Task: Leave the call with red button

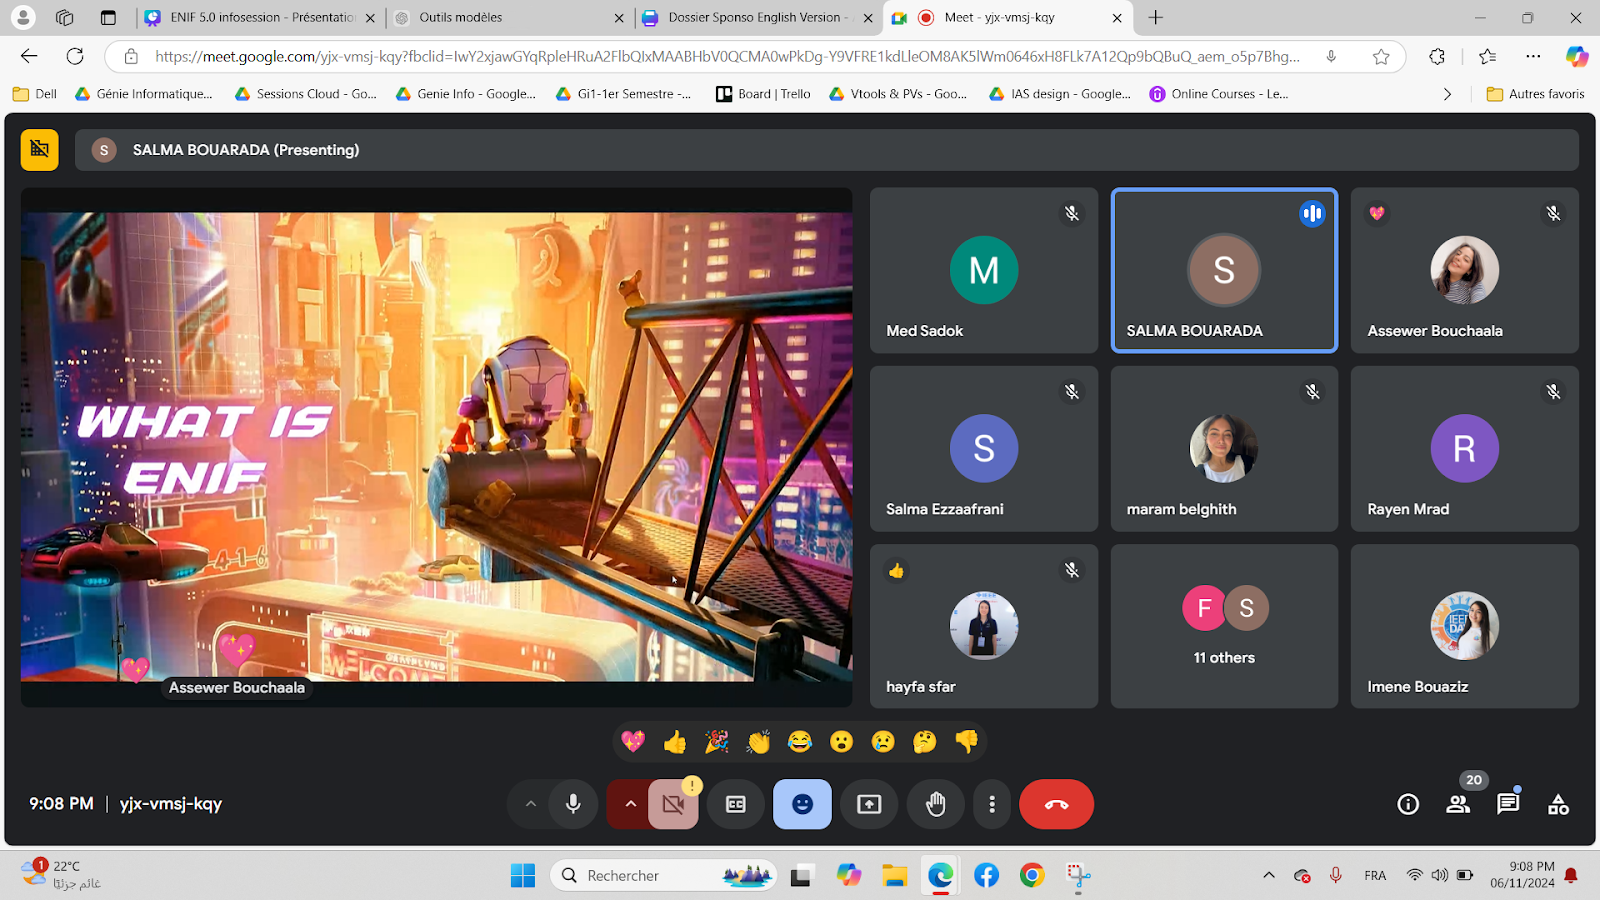Action: pos(1056,804)
